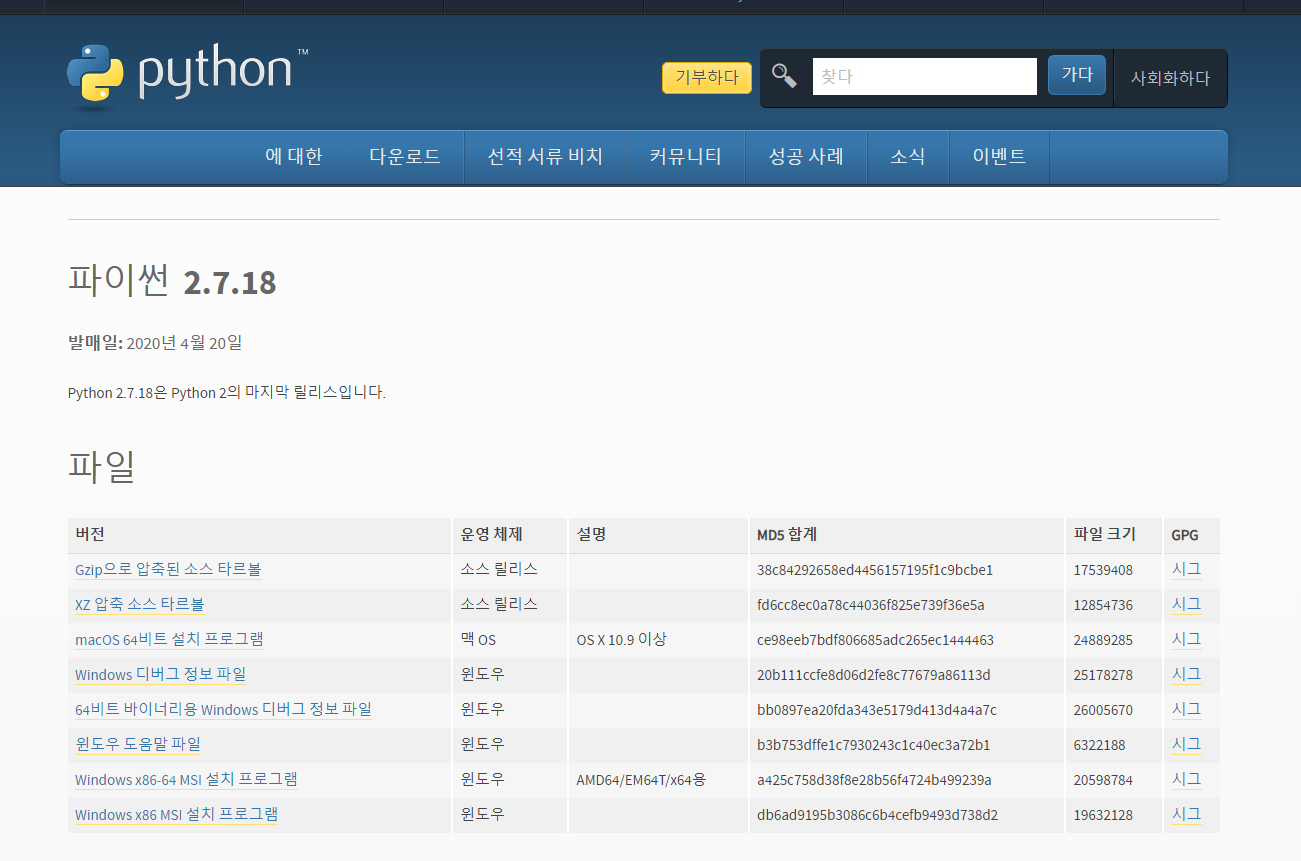Click the 기부하다 donate button
The height and width of the screenshot is (861, 1301).
click(x=707, y=77)
